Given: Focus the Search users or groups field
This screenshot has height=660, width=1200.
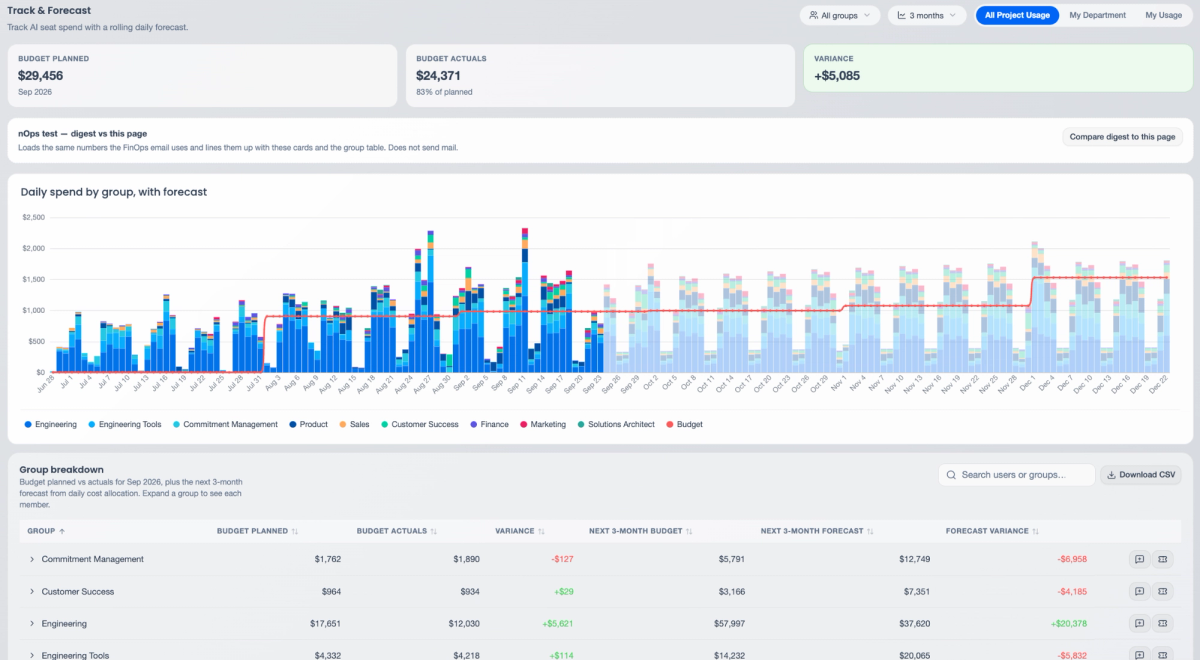Looking at the screenshot, I should click(1017, 475).
